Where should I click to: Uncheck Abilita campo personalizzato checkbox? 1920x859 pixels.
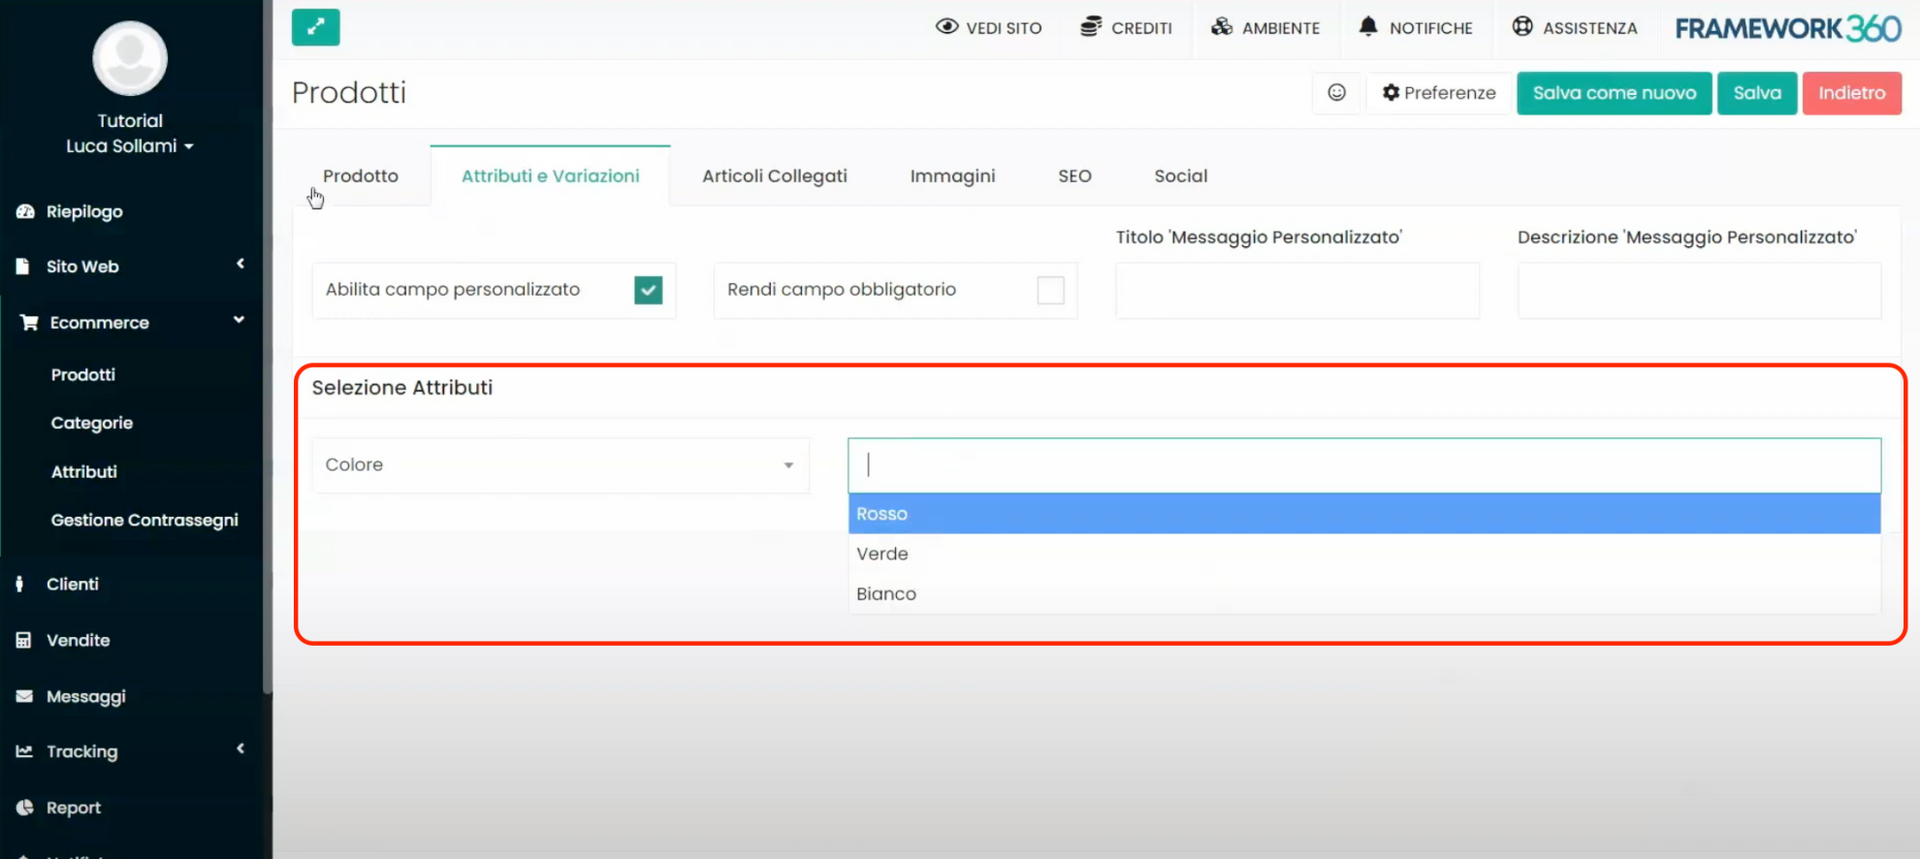(x=648, y=290)
